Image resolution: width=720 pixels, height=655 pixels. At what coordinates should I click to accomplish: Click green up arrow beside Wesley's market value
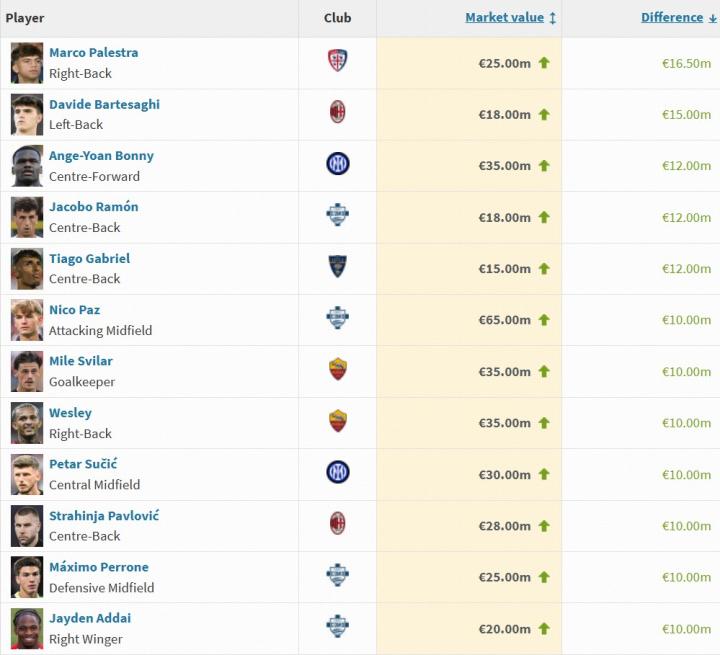[x=544, y=422]
